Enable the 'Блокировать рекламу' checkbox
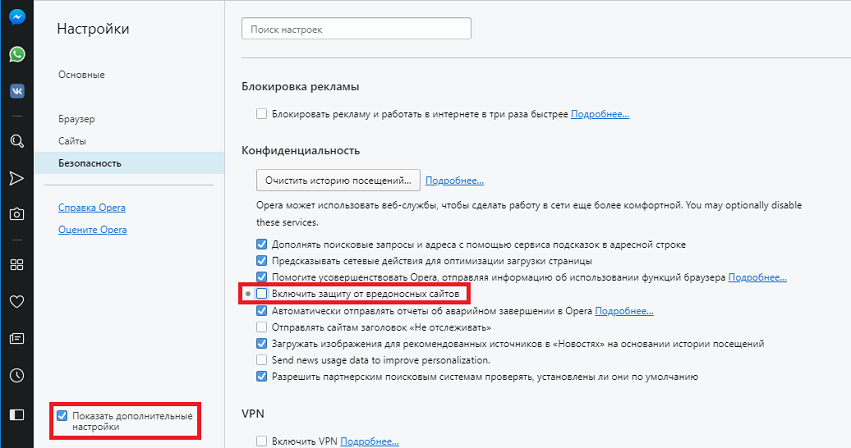Image resolution: width=851 pixels, height=448 pixels. pos(262,115)
